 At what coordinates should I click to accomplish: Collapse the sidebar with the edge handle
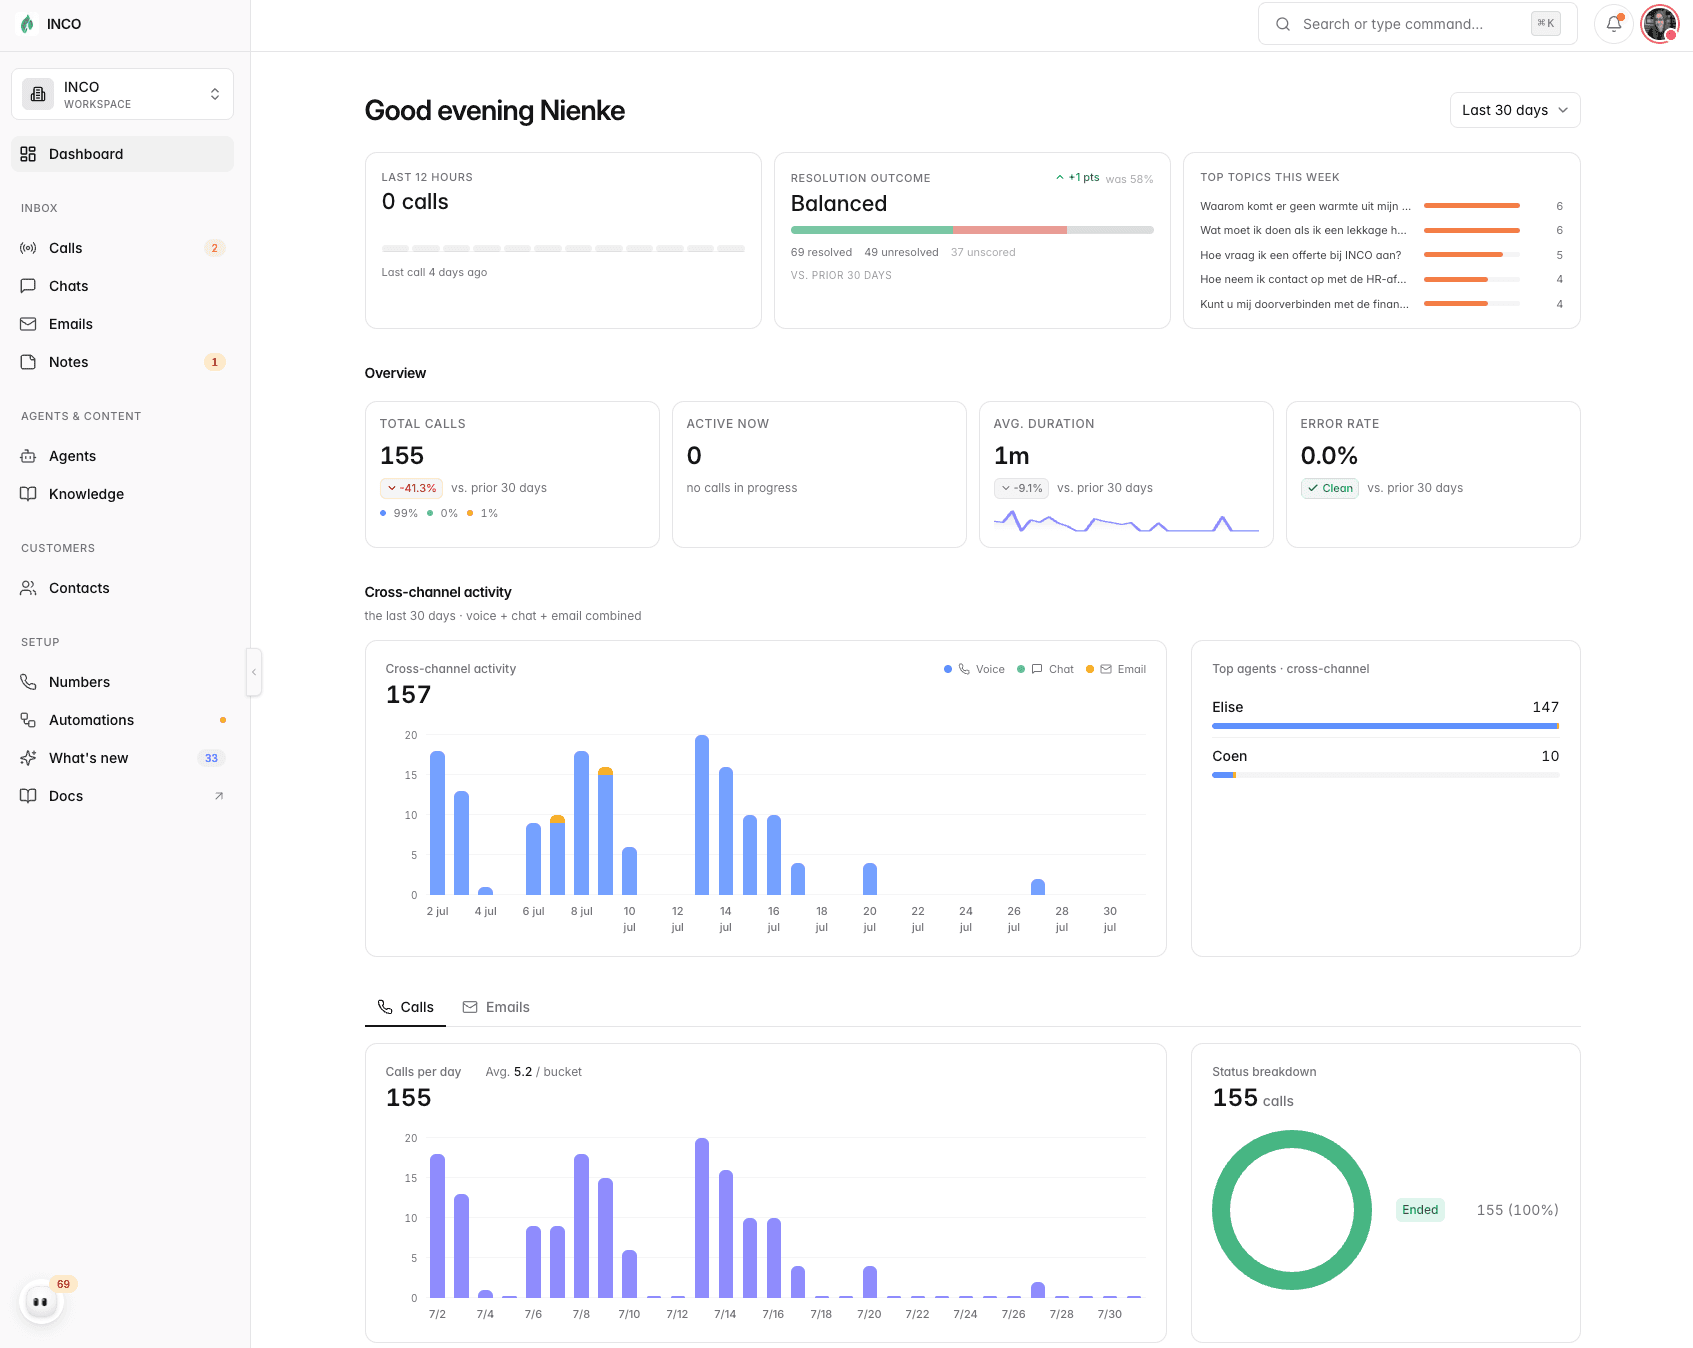[254, 672]
